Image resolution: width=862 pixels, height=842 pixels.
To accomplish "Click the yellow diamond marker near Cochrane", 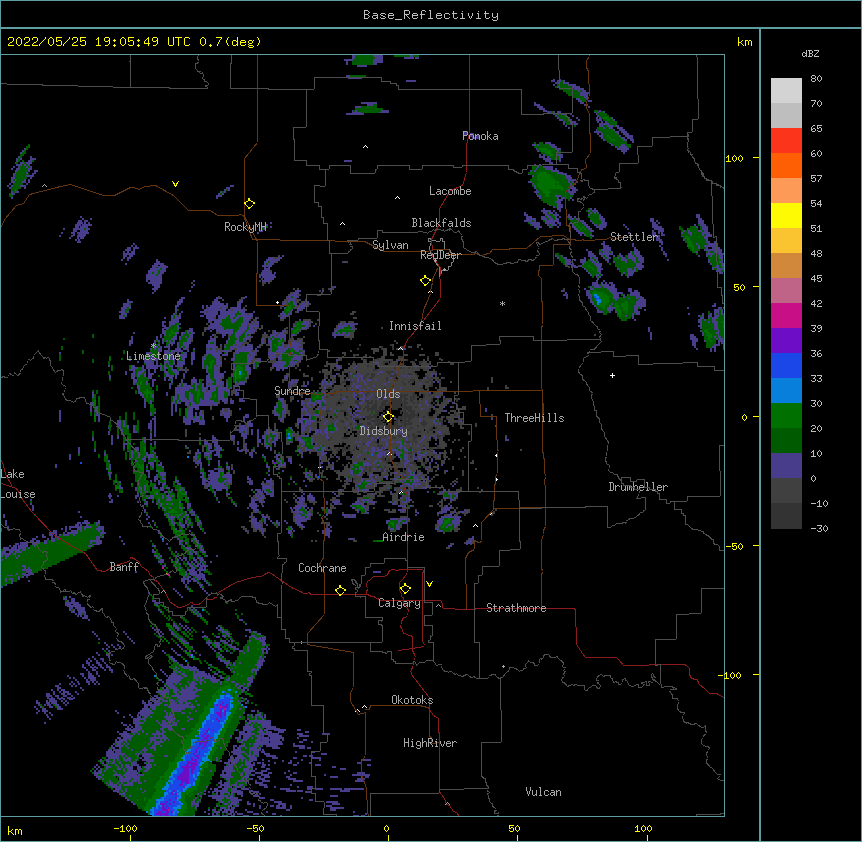I will (x=340, y=590).
